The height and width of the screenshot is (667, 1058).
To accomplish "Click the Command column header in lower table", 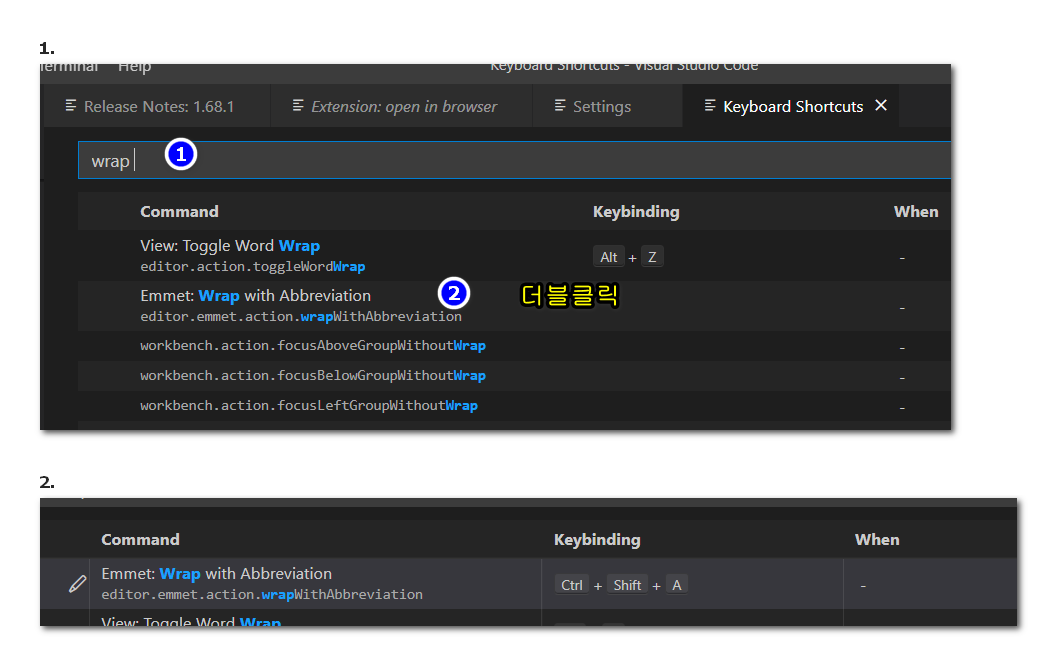I will pos(140,540).
